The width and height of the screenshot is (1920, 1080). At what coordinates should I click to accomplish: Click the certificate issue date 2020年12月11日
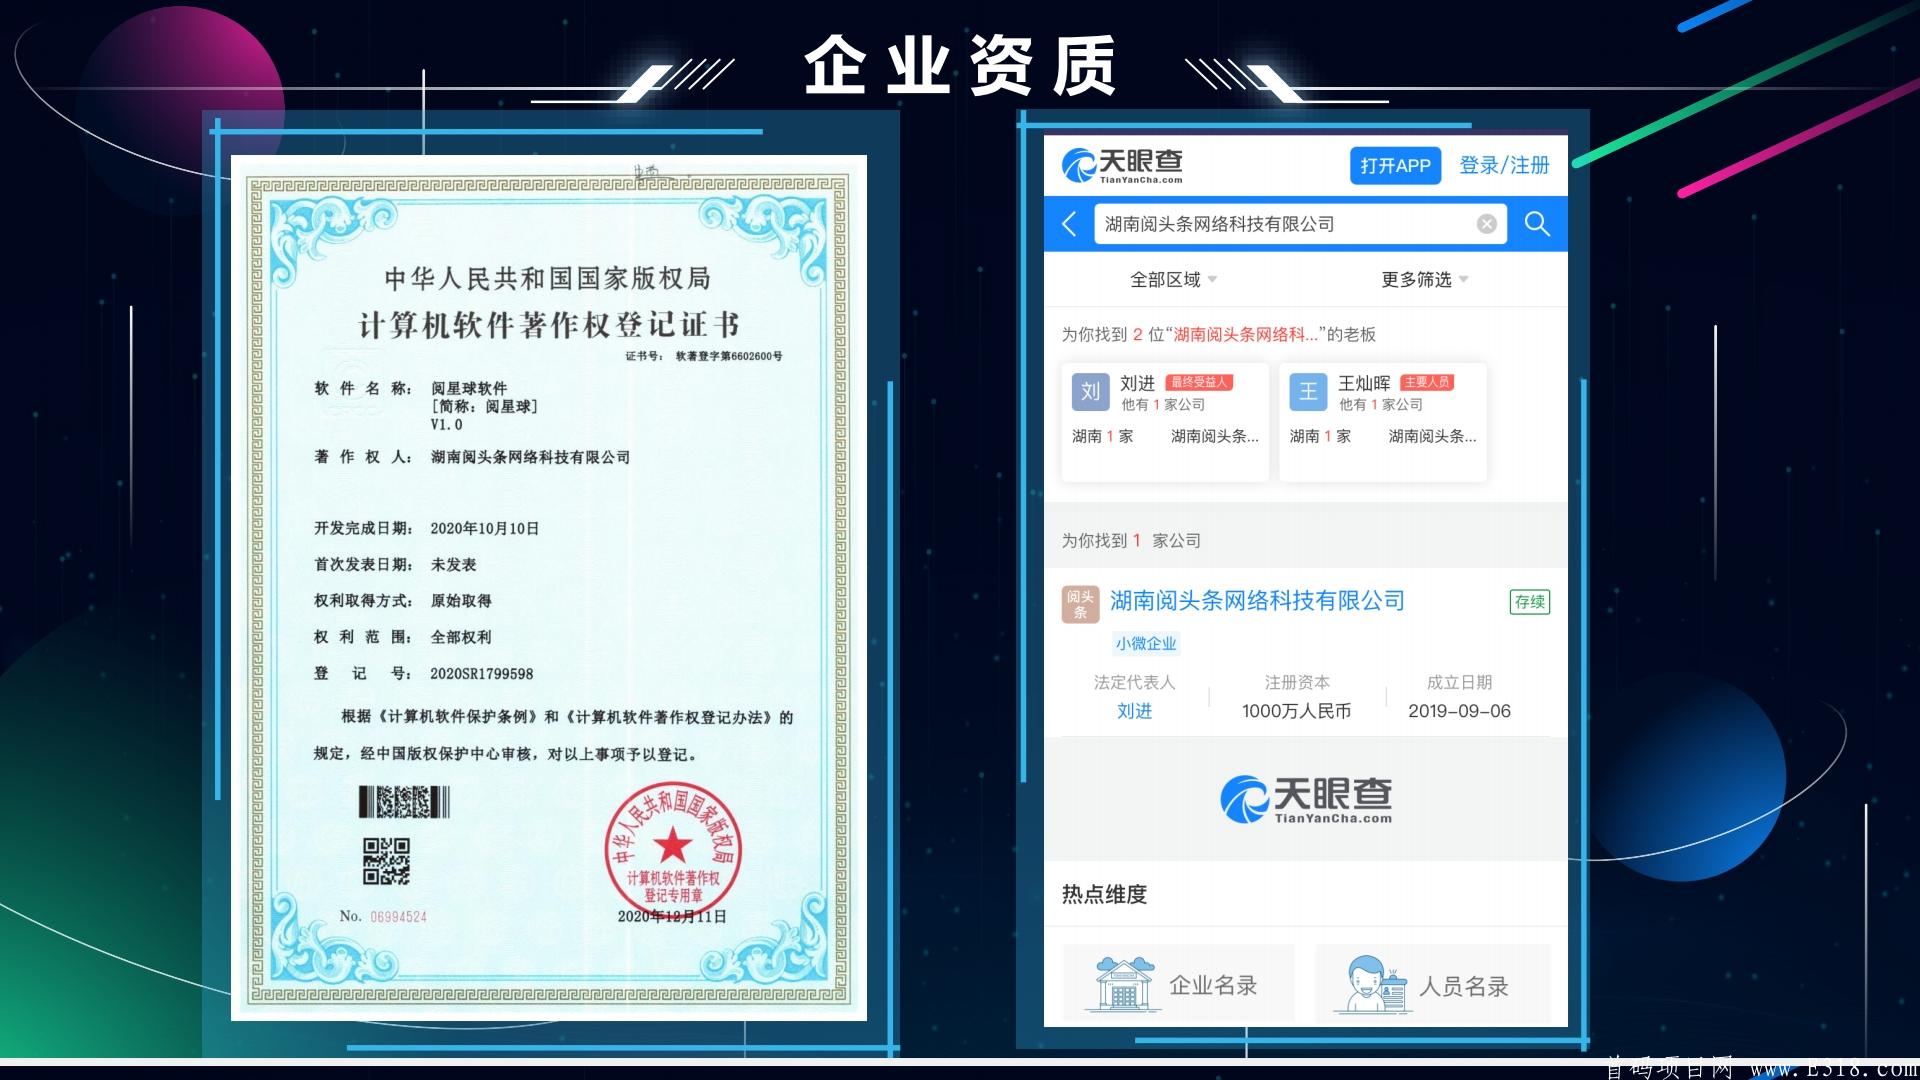point(672,916)
